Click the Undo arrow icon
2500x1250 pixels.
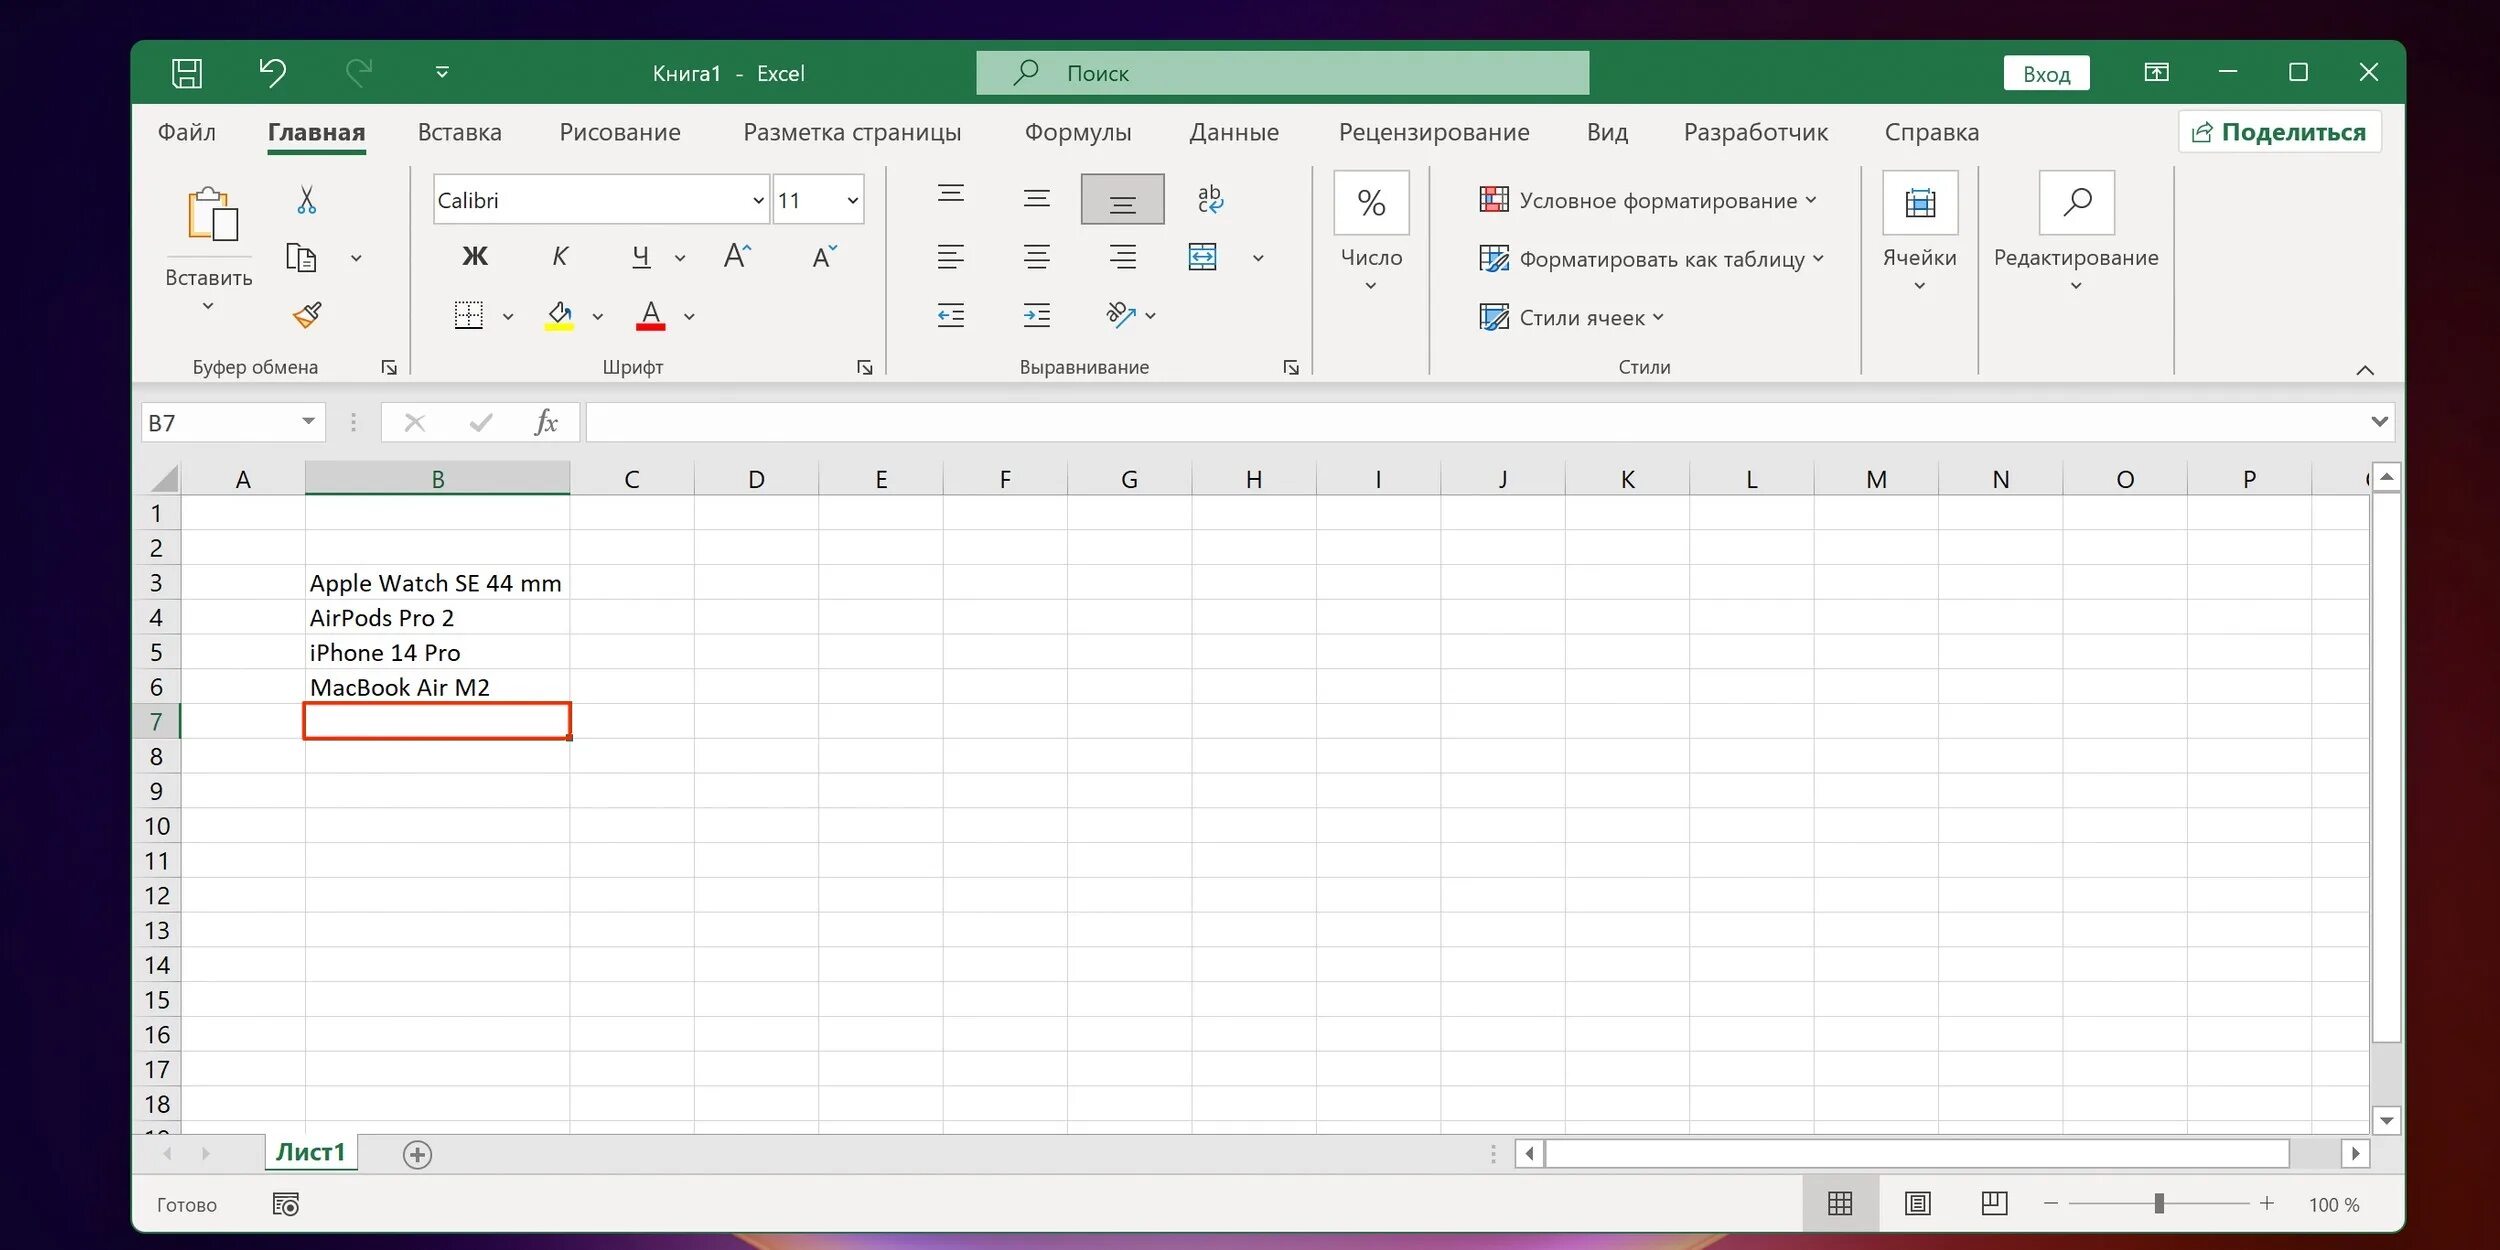[x=272, y=72]
